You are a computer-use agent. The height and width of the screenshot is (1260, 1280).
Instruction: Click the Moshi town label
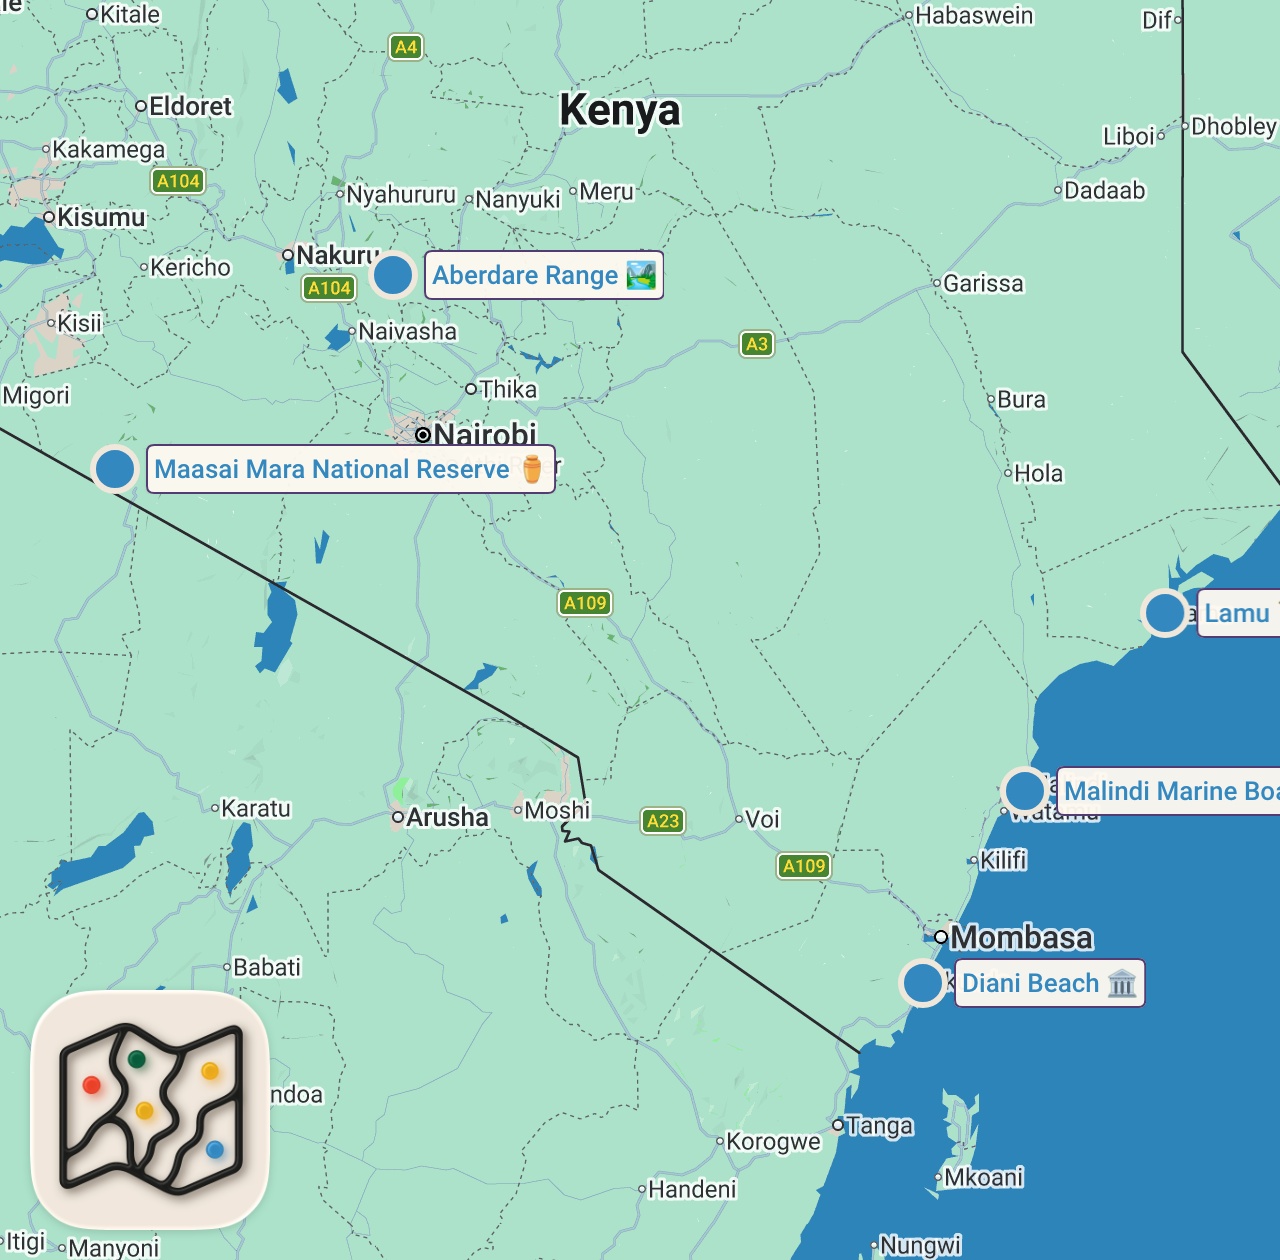[557, 810]
